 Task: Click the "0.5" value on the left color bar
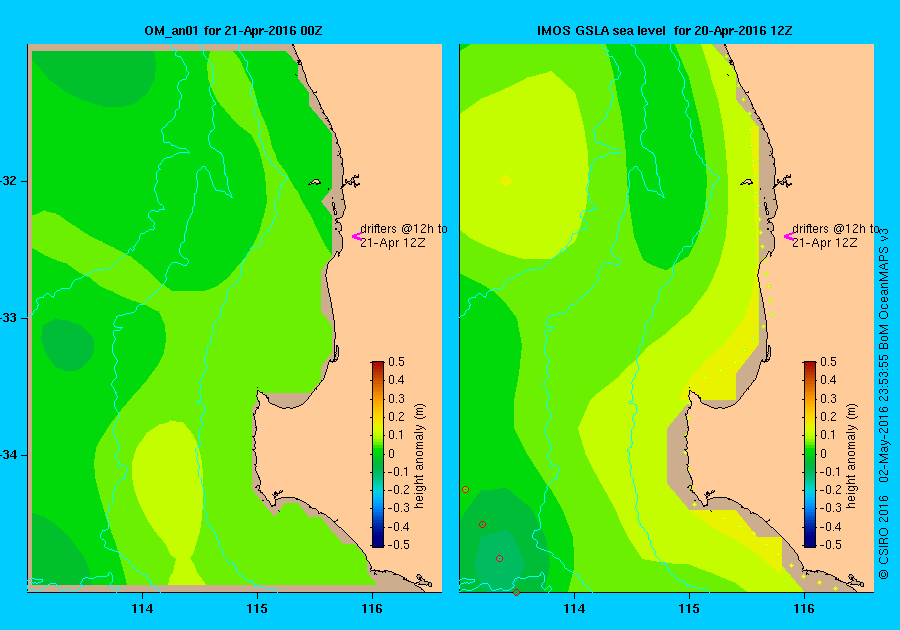coord(397,362)
